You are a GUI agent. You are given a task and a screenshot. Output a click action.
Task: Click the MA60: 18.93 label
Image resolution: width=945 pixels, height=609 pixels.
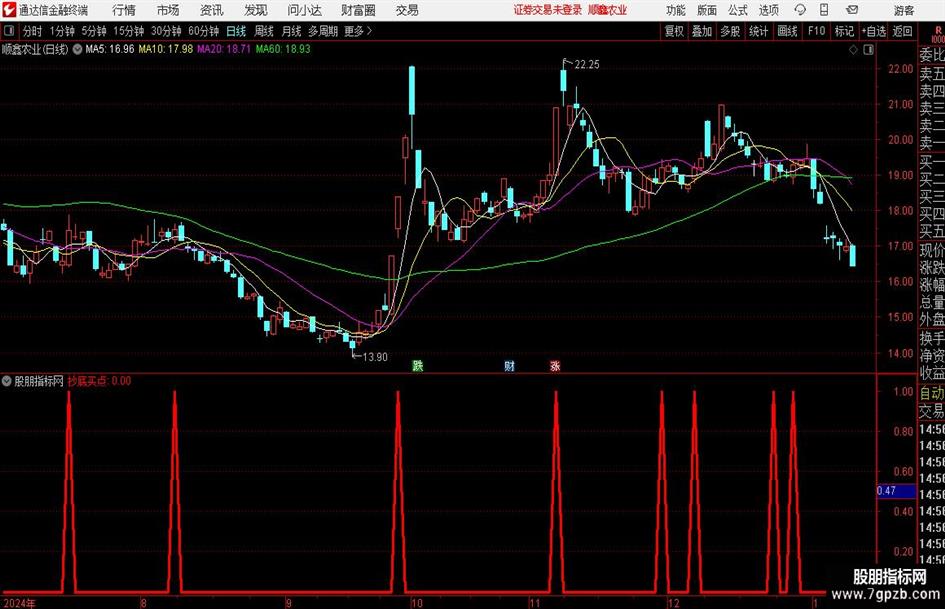pos(283,49)
